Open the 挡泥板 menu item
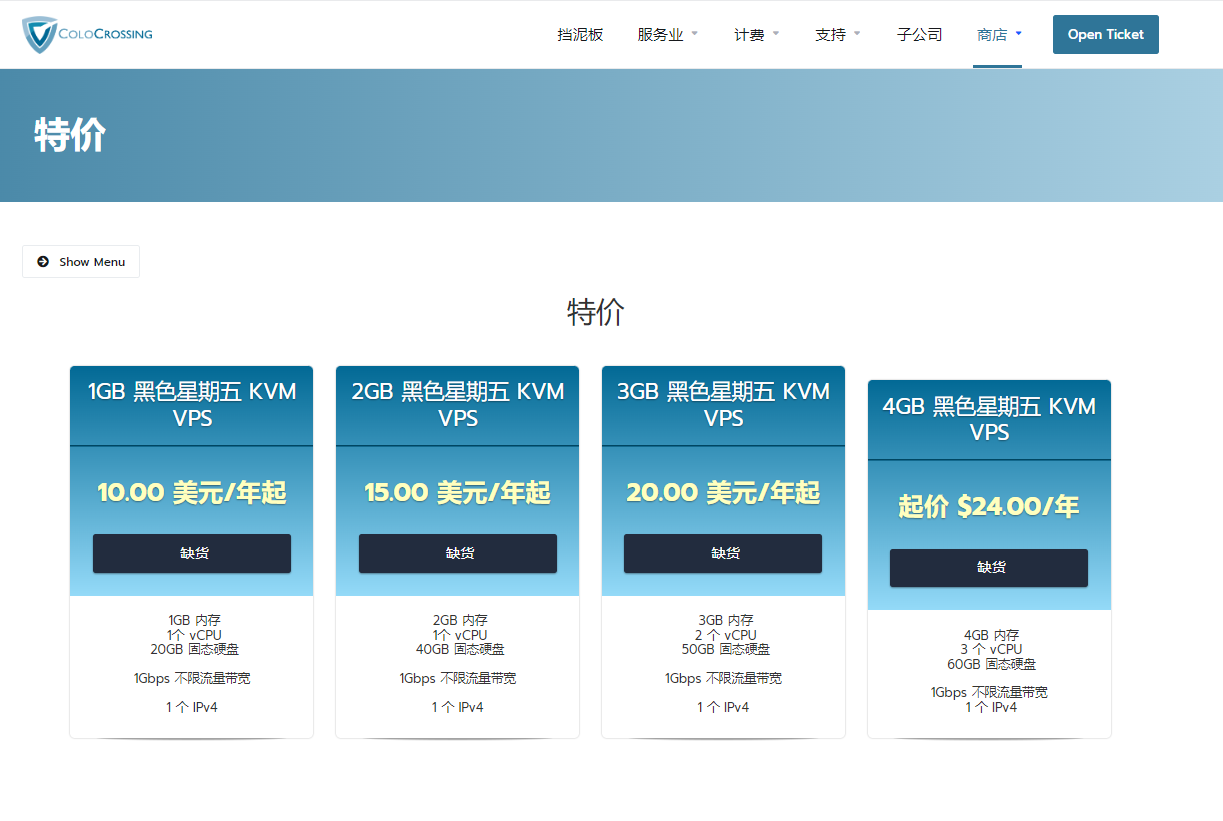The height and width of the screenshot is (821, 1223). 580,35
